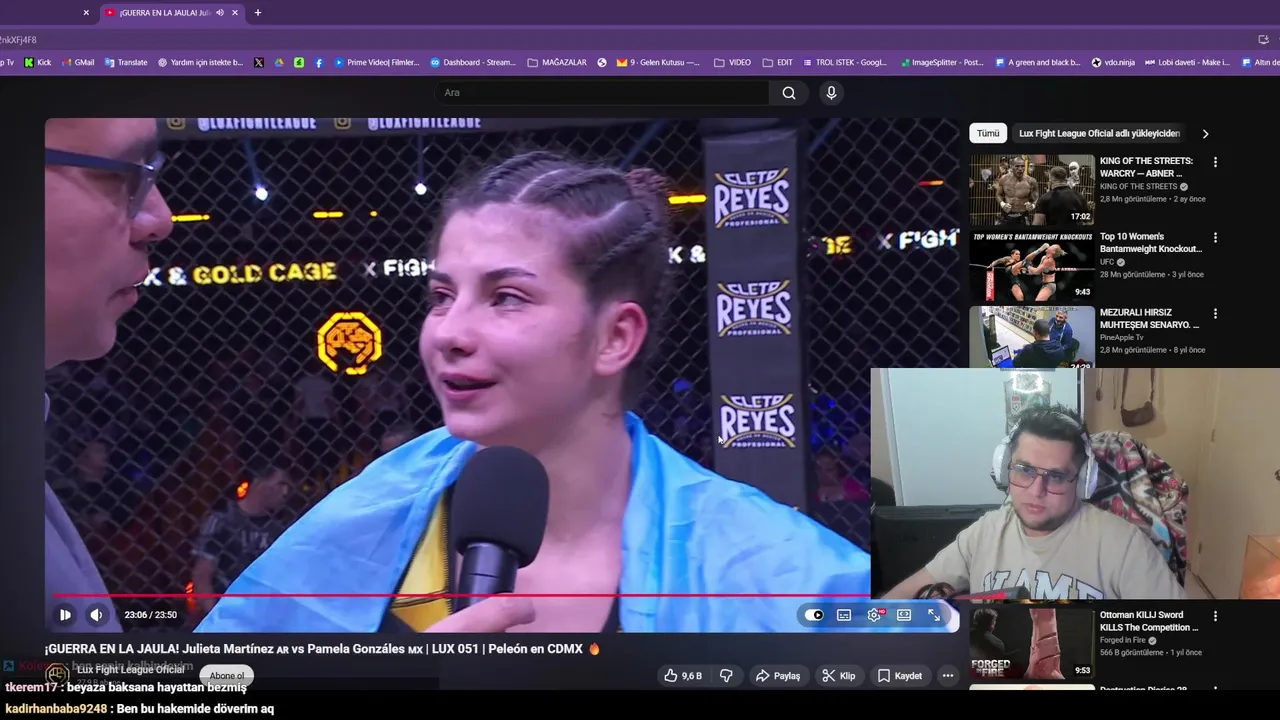Open Top 10 Women's Bantamweight Knockouts title

(x=1149, y=243)
